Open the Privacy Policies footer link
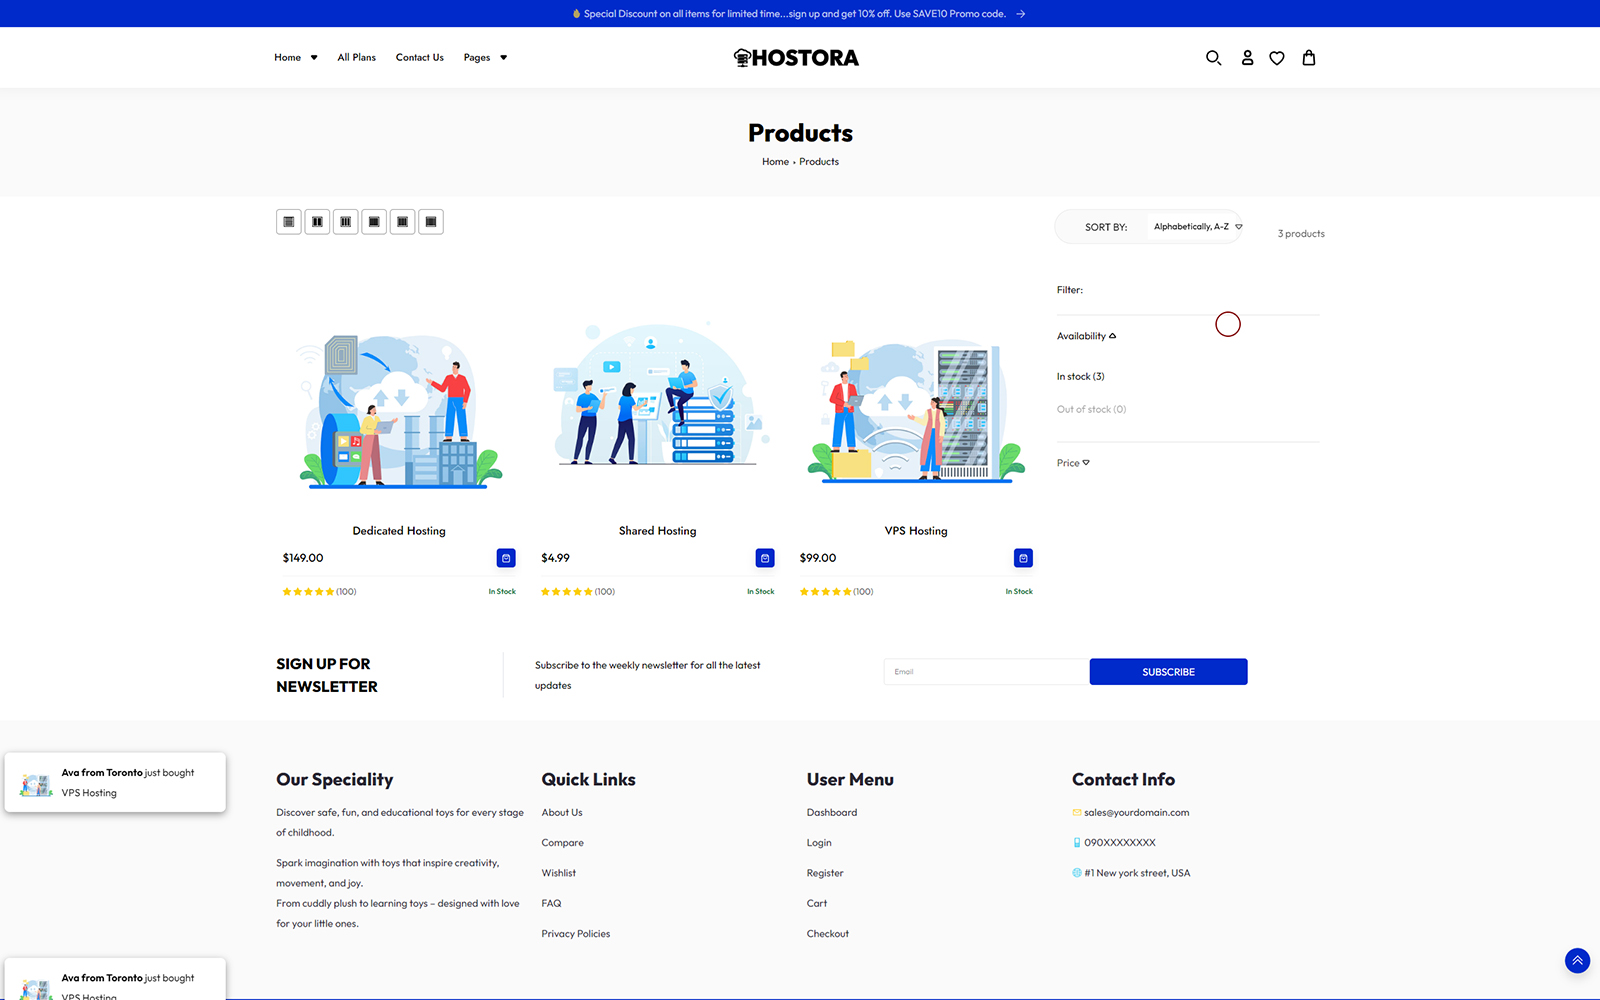 coord(575,934)
